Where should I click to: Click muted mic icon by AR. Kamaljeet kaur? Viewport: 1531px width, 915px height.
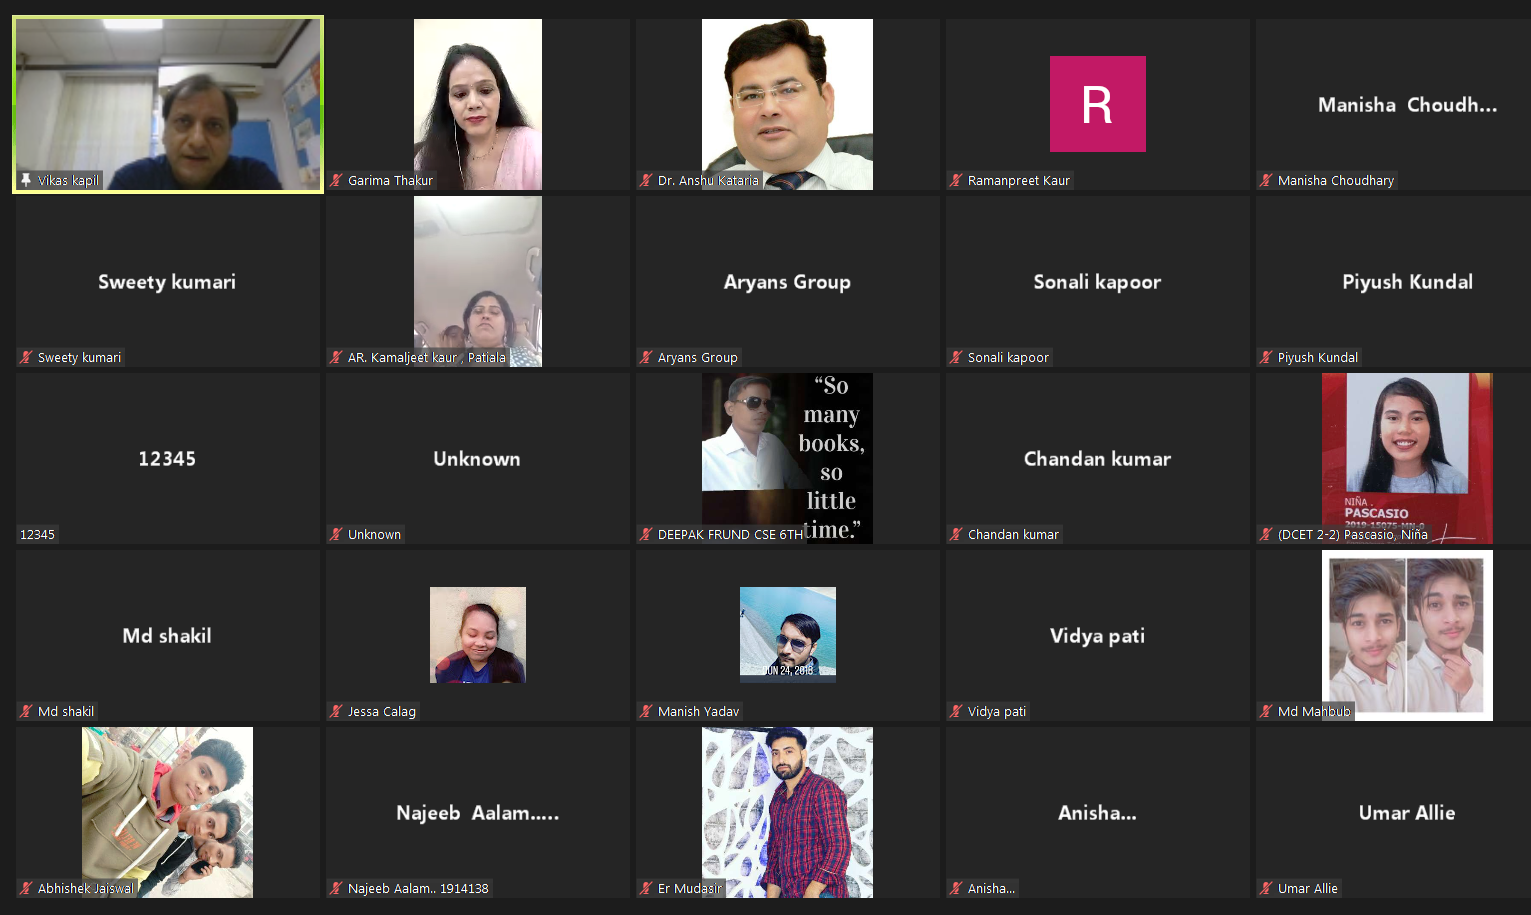pyautogui.click(x=337, y=357)
